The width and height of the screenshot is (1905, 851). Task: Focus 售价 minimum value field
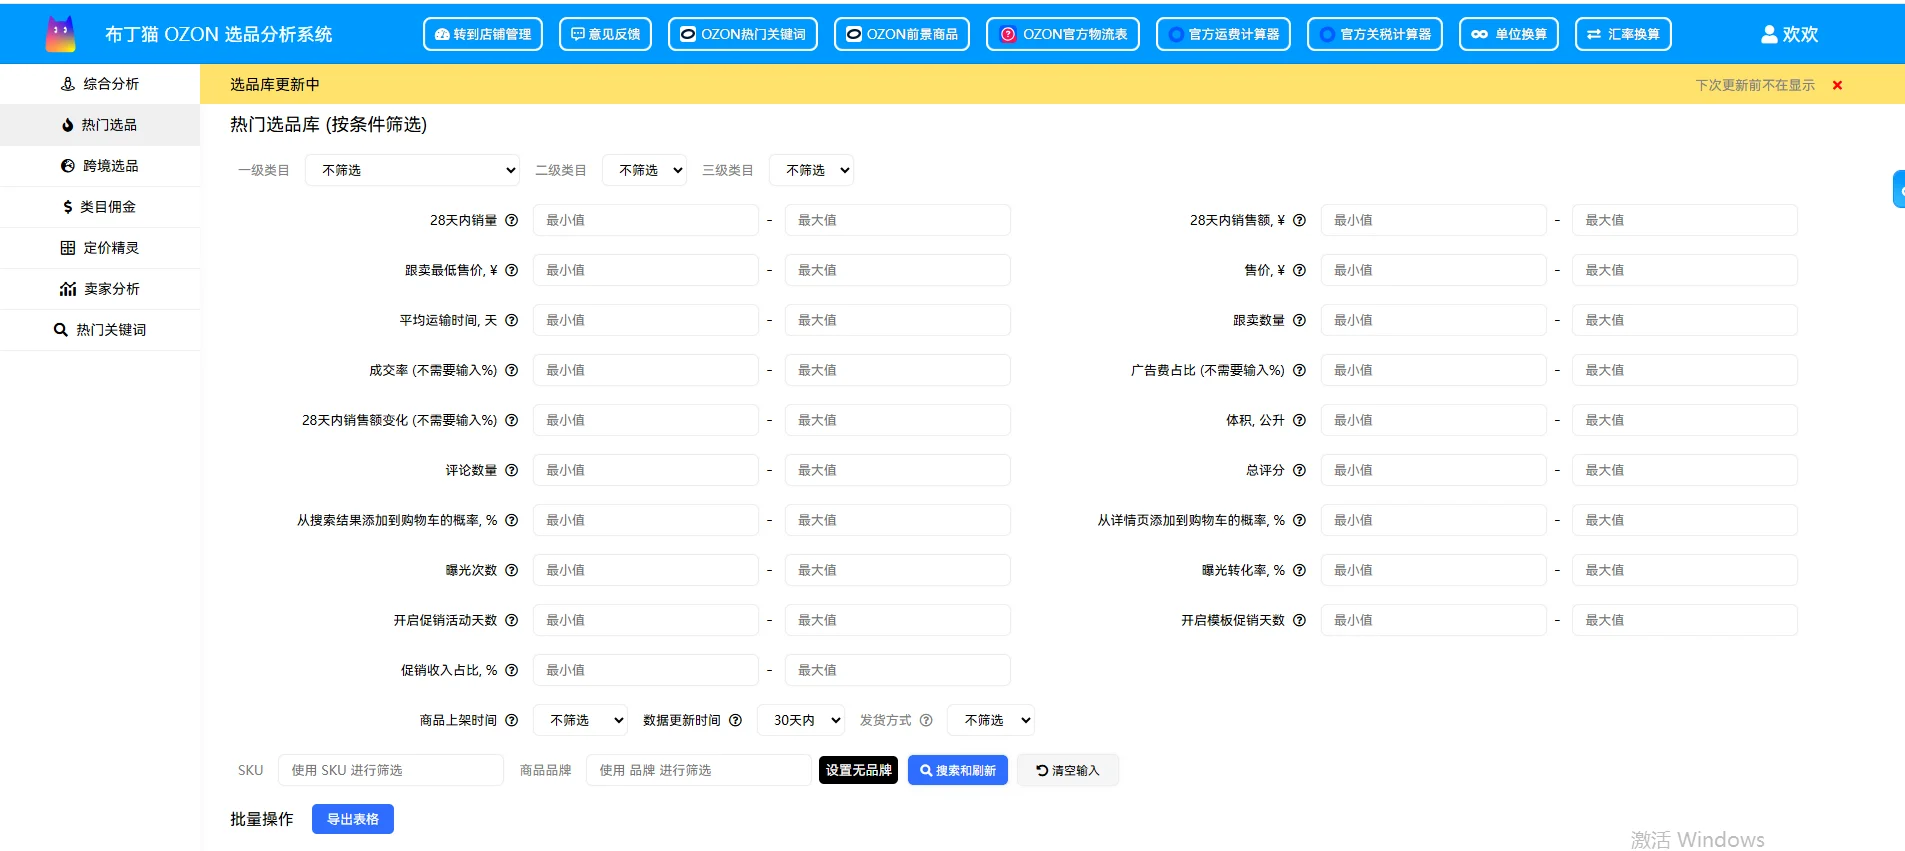[x=1434, y=270]
